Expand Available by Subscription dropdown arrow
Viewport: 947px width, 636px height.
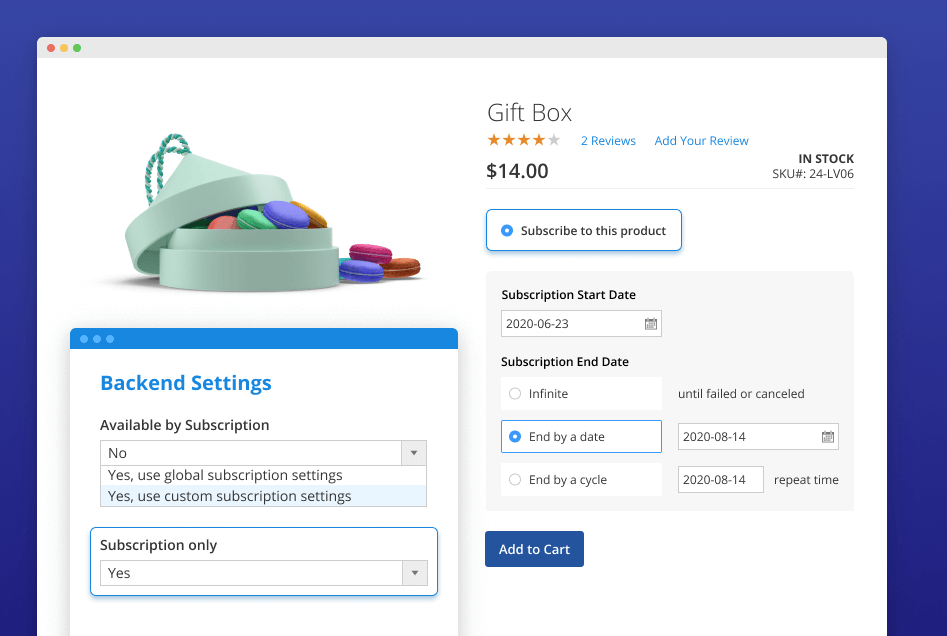414,453
